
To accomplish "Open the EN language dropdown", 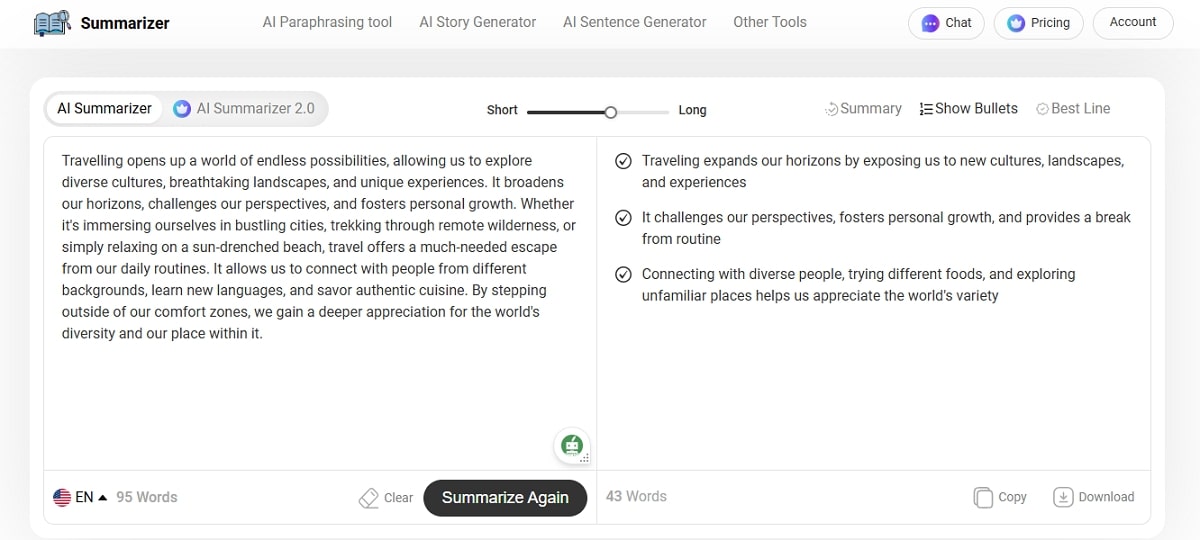I will coord(80,497).
